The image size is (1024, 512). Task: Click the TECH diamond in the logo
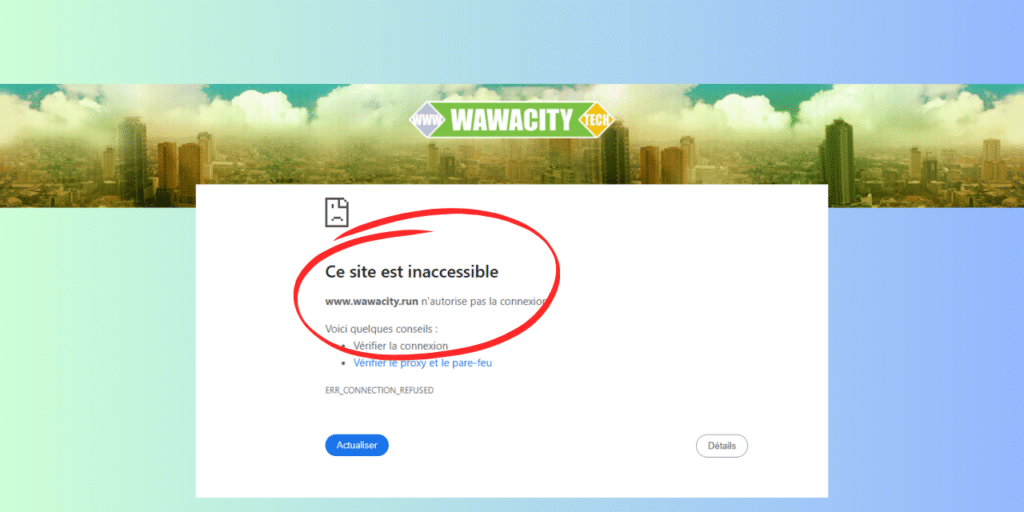[x=597, y=120]
